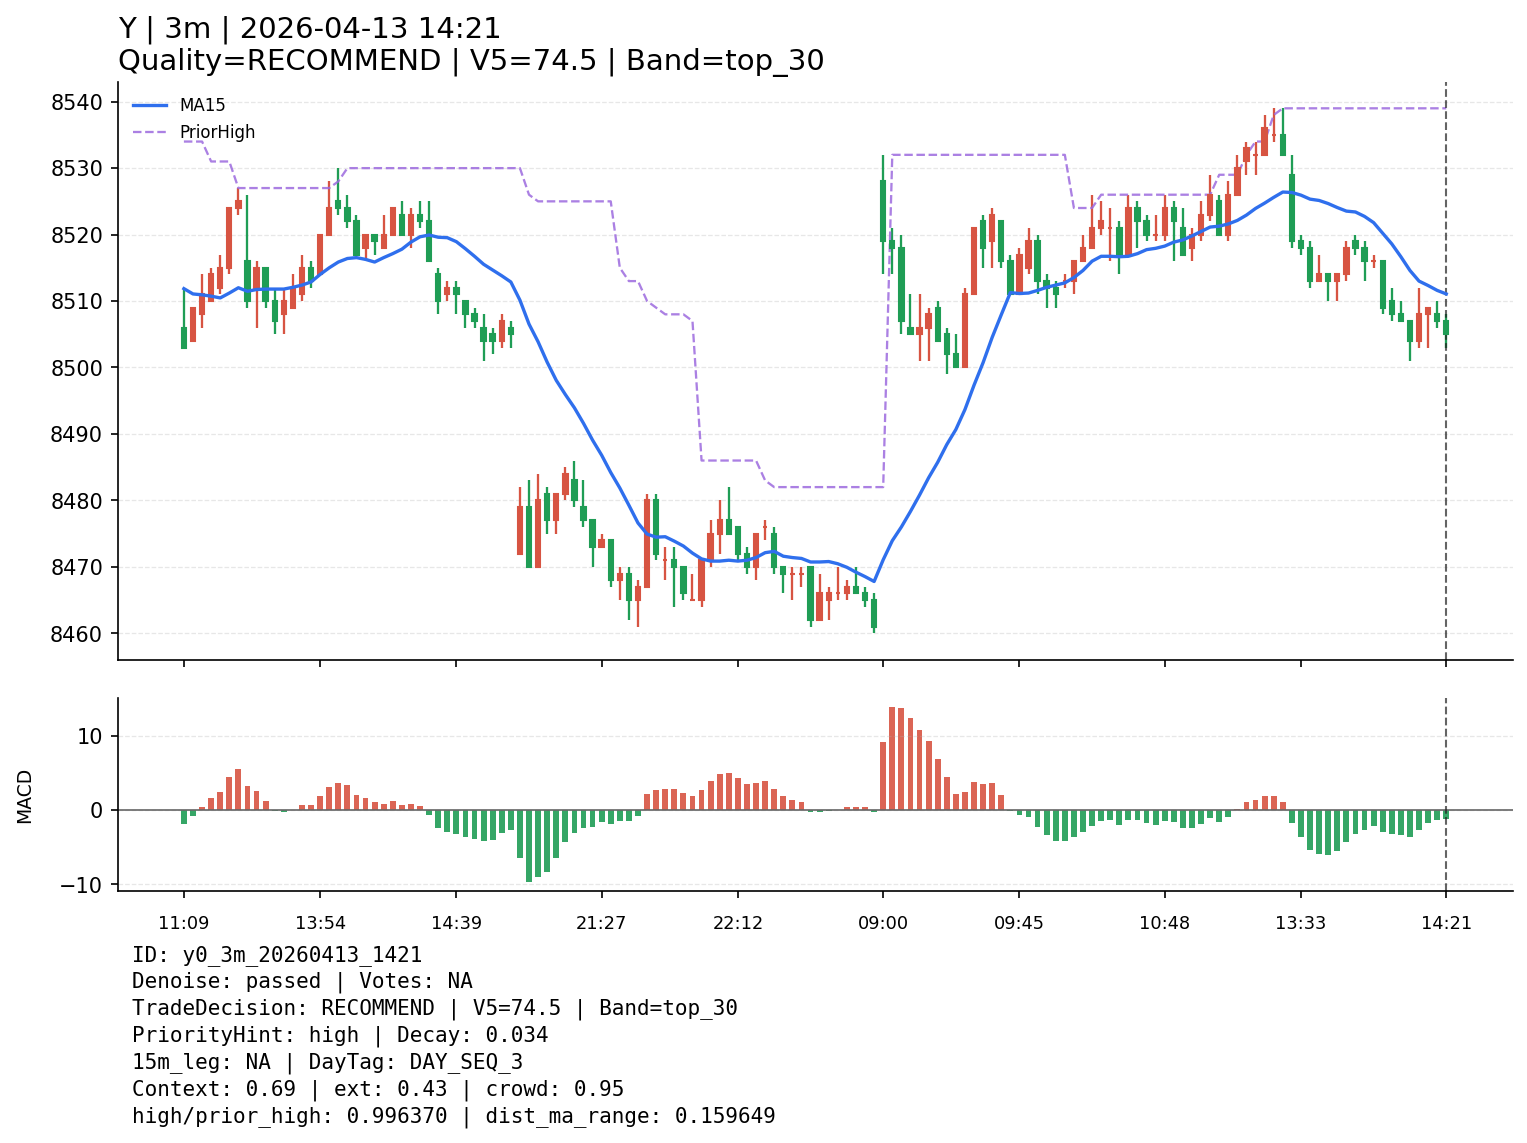Viewport: 1527px width, 1143px height.
Task: Click the MA15 blue line legend swatch
Action: (150, 105)
